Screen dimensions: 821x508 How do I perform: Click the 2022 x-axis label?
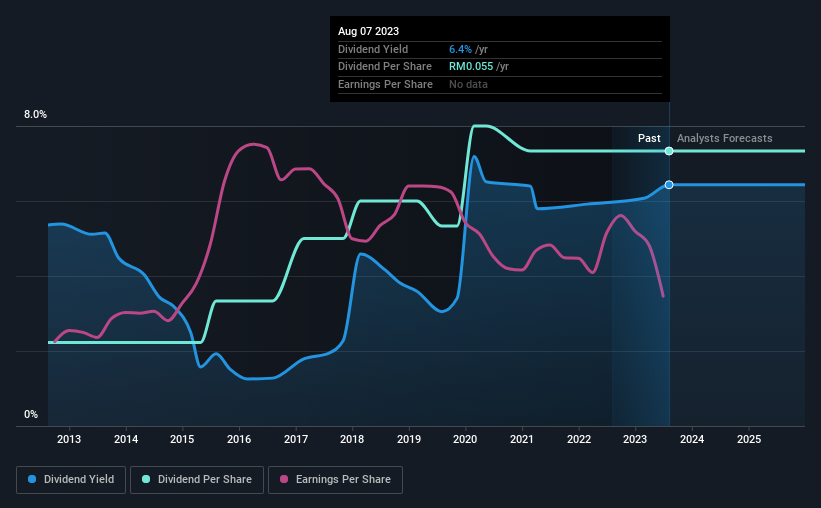(x=579, y=439)
